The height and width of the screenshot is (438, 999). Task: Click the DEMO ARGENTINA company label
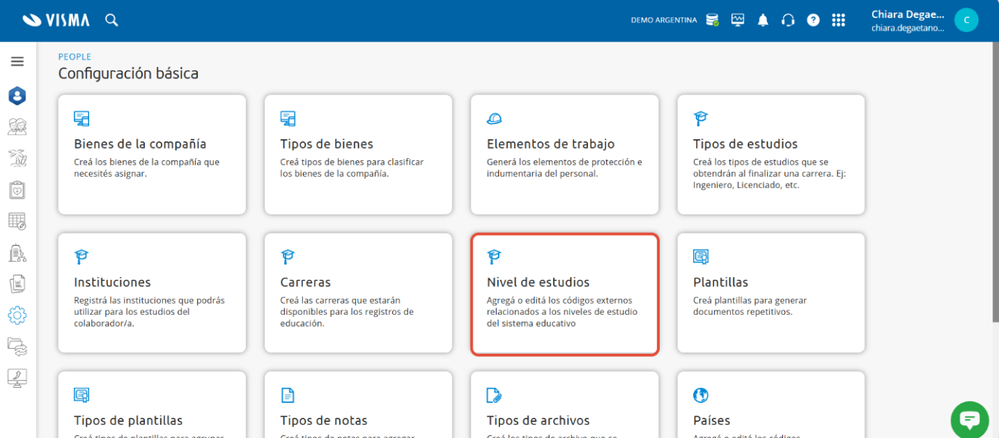tap(664, 20)
